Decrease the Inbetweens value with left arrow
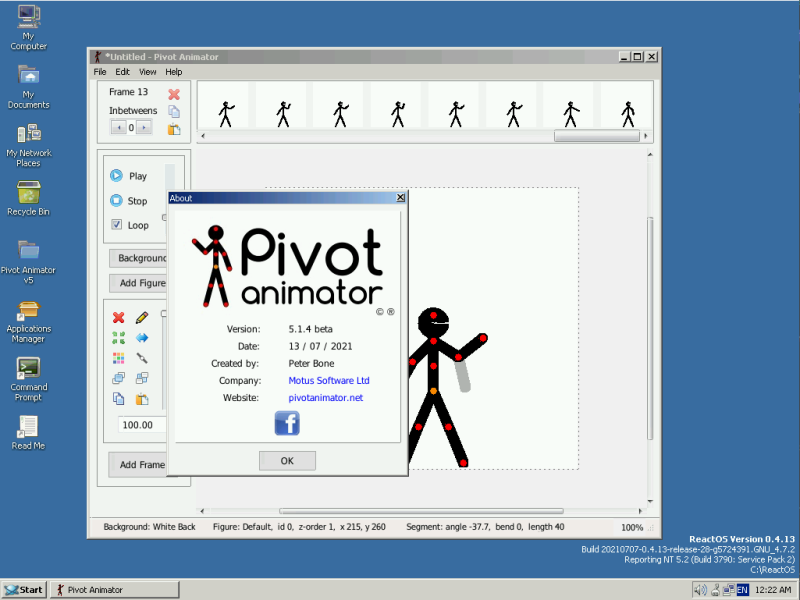Image resolution: width=800 pixels, height=600 pixels. pyautogui.click(x=119, y=128)
